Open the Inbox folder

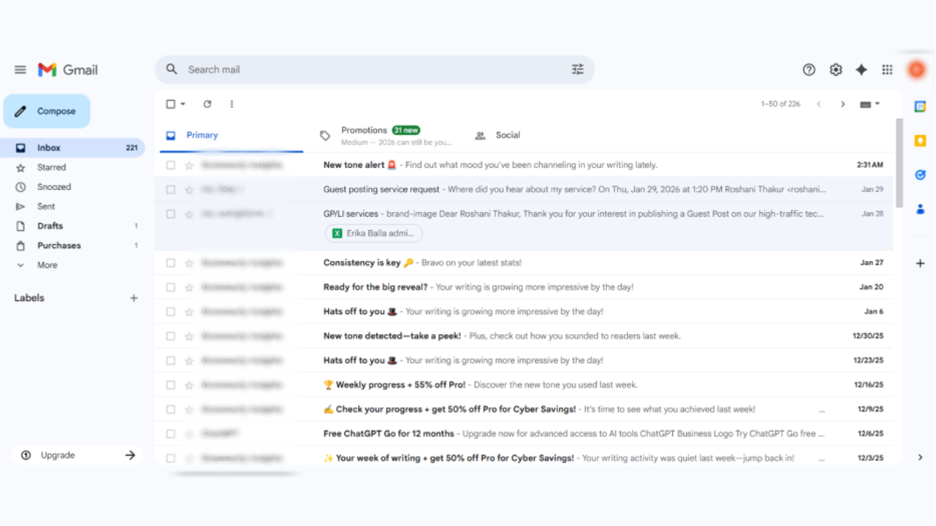72,147
